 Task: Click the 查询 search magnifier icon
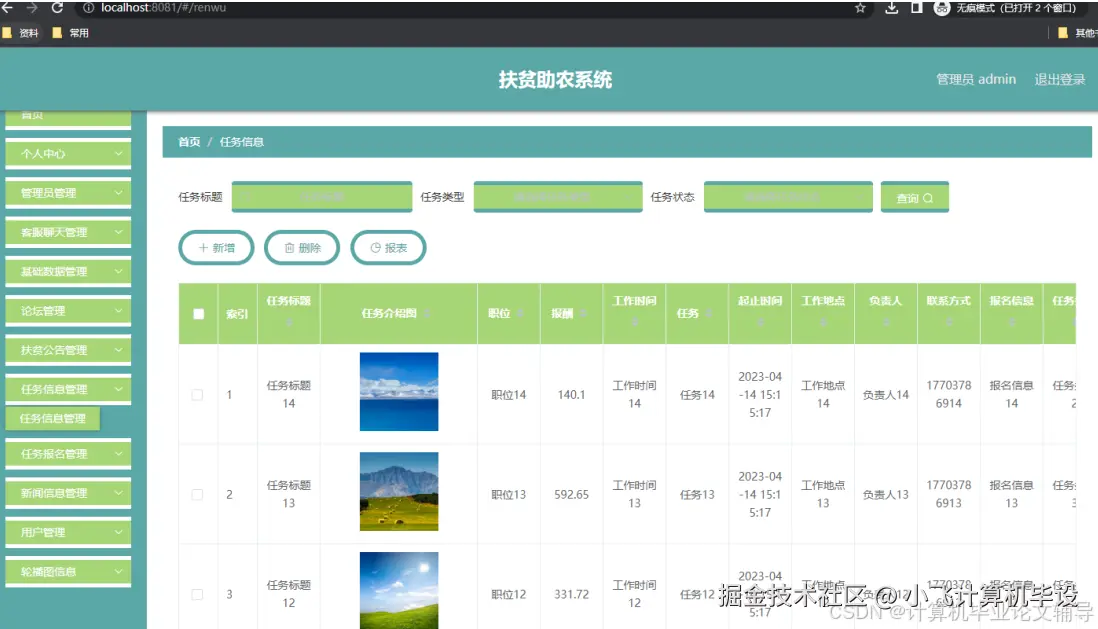(x=929, y=197)
